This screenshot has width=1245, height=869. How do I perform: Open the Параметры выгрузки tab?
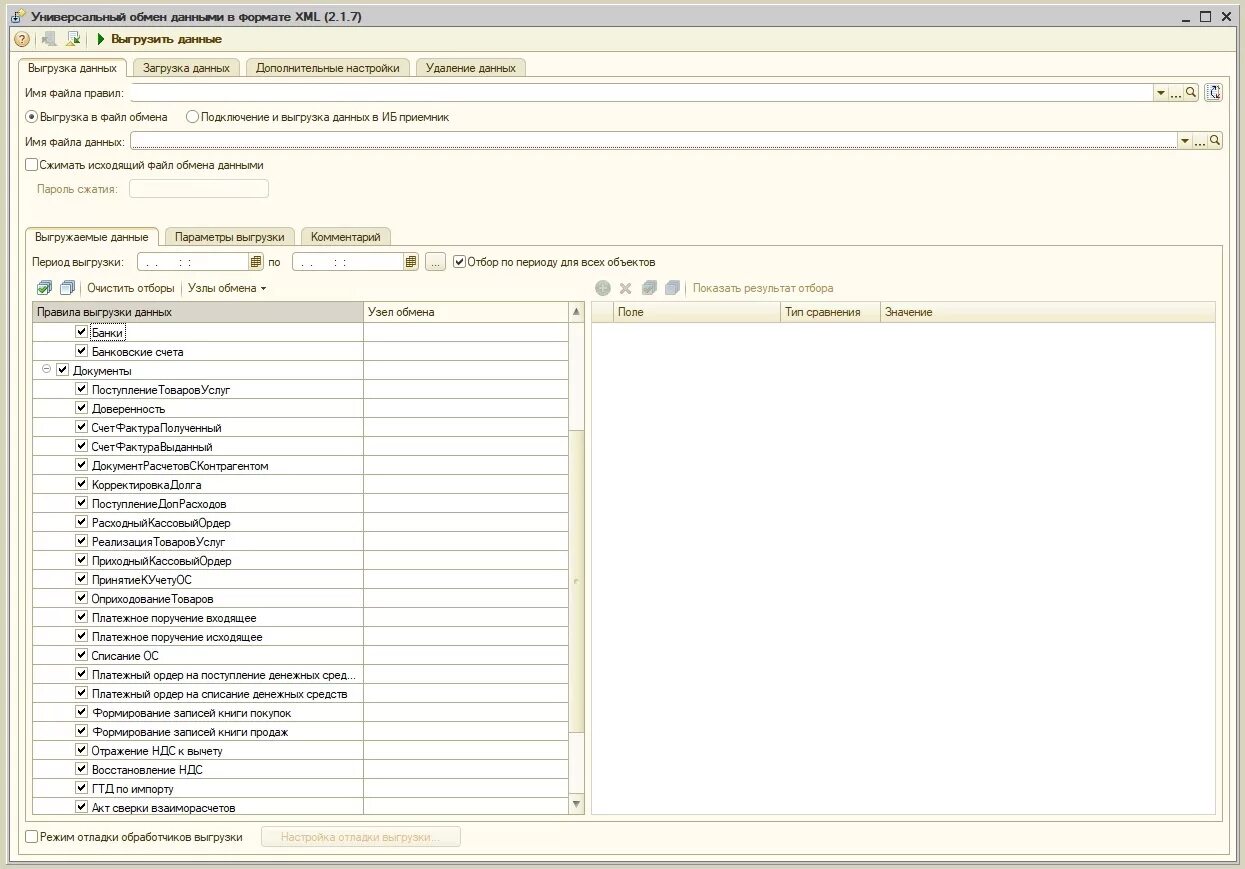[x=230, y=237]
